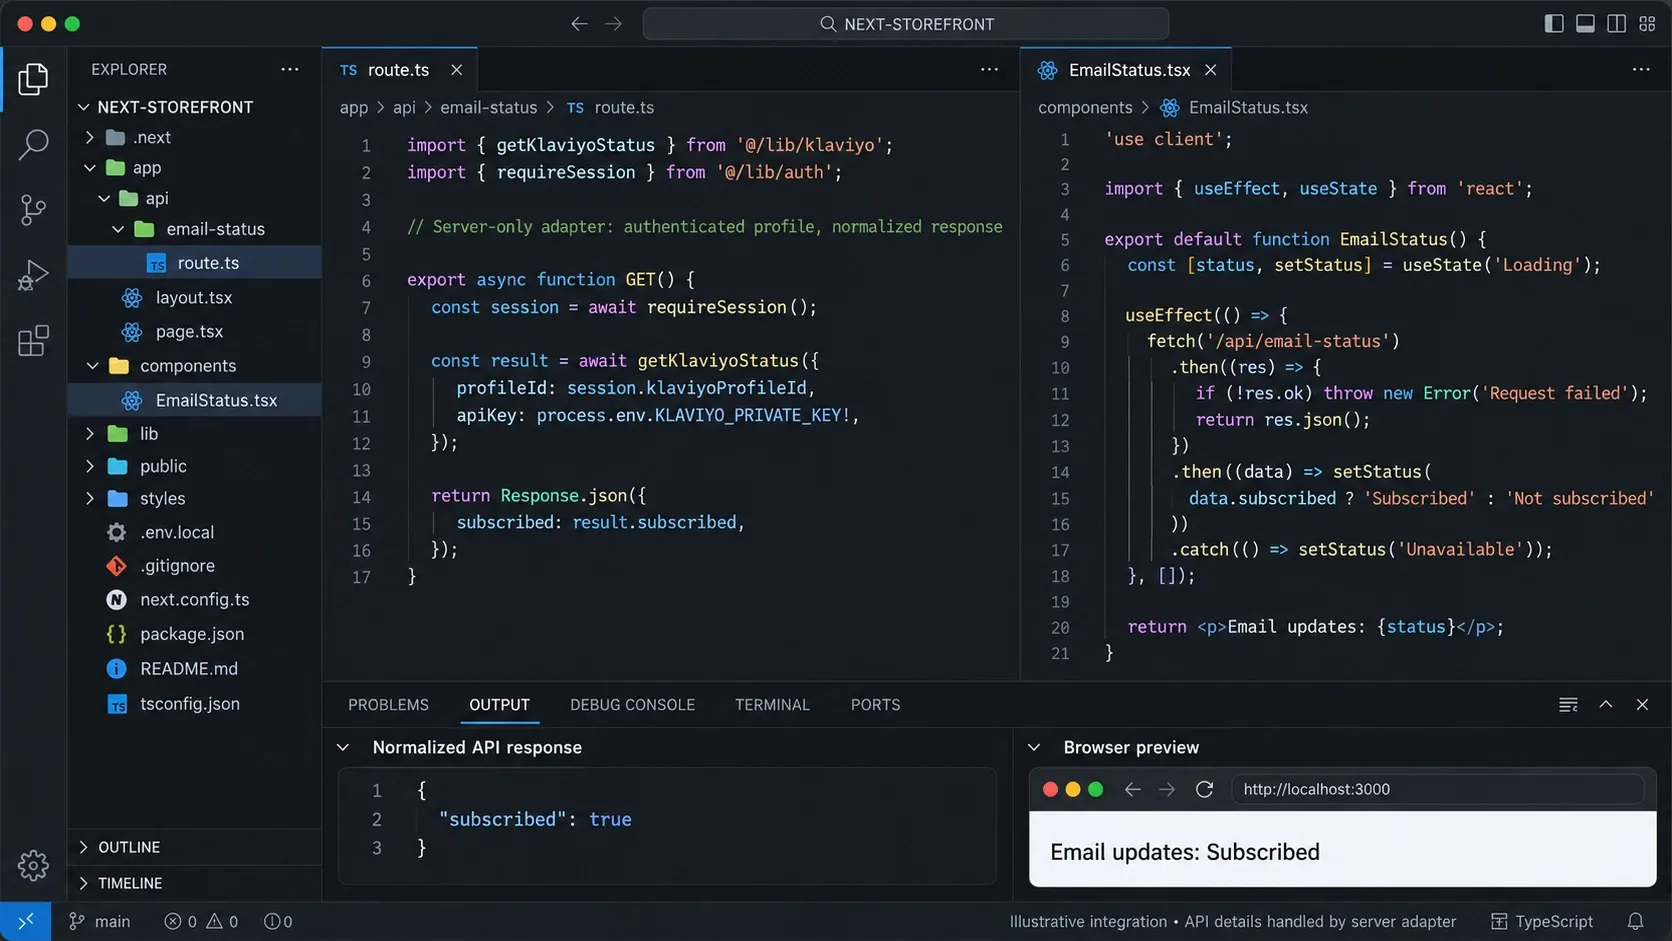The image size is (1672, 941).
Task: Switch to the DEBUG CONSOLE tab
Action: coord(632,705)
